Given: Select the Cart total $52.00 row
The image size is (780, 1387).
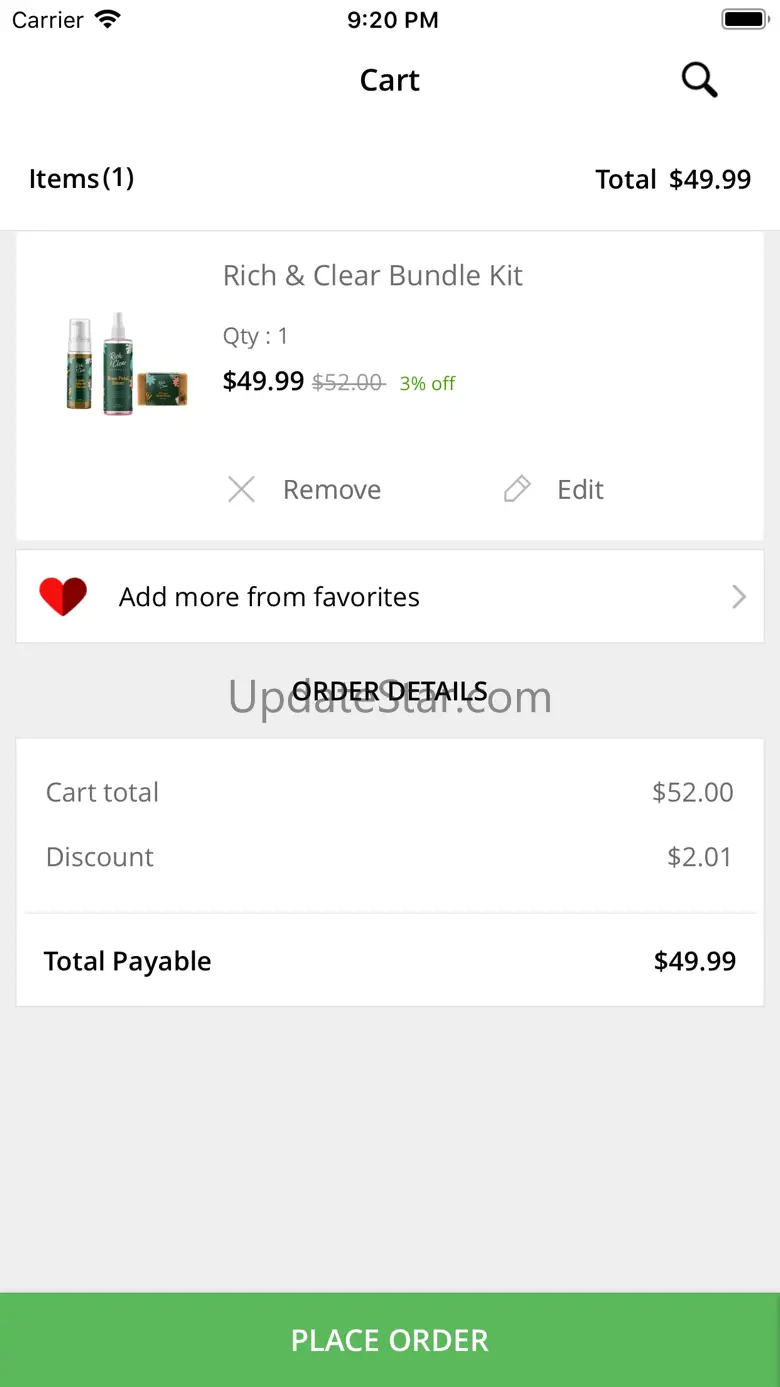Looking at the screenshot, I should tap(390, 792).
